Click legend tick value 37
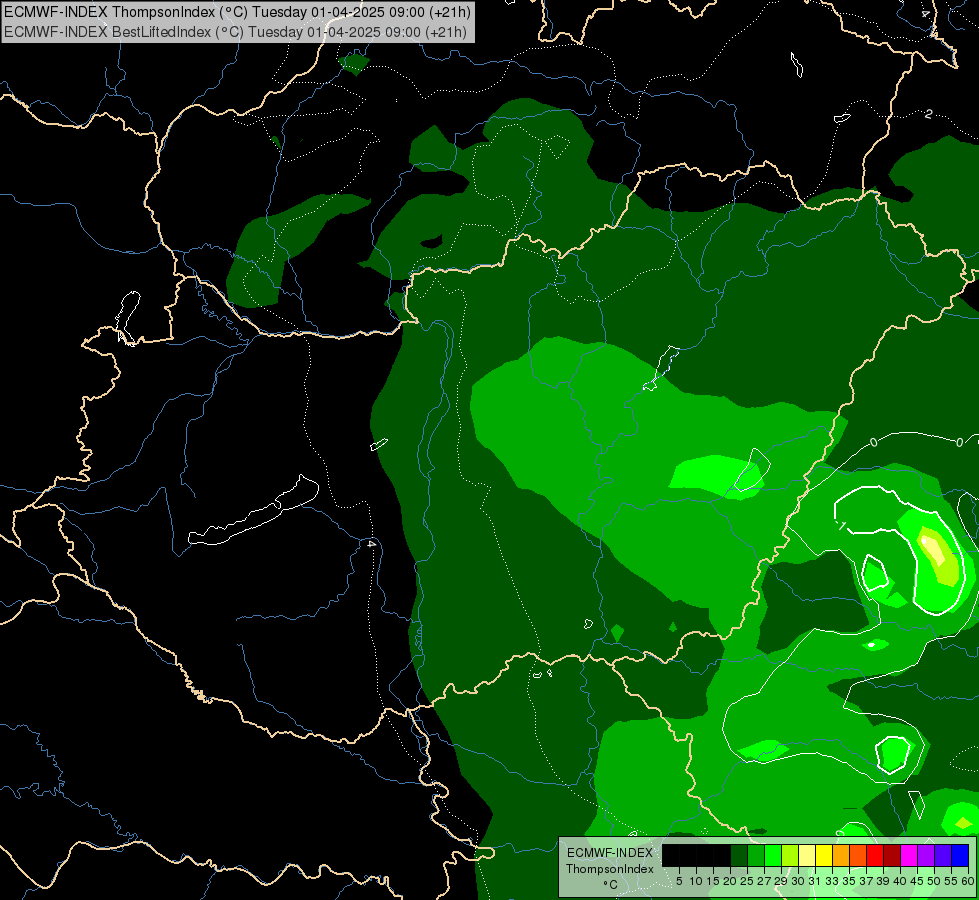The height and width of the screenshot is (900, 979). 866,881
